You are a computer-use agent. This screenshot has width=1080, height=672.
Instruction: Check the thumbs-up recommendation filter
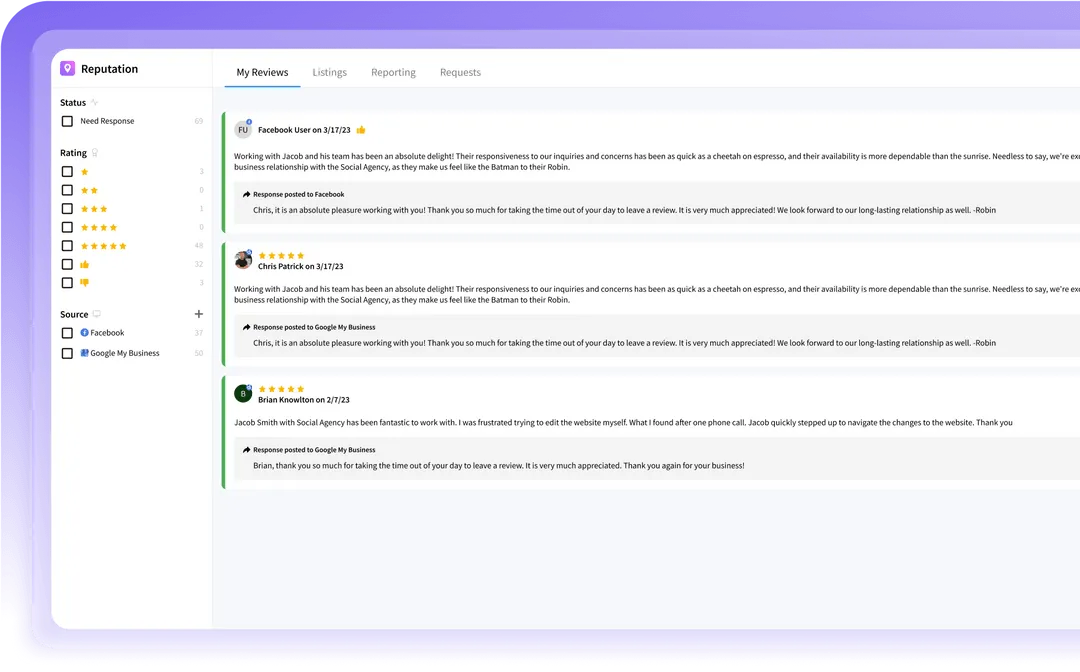67,264
